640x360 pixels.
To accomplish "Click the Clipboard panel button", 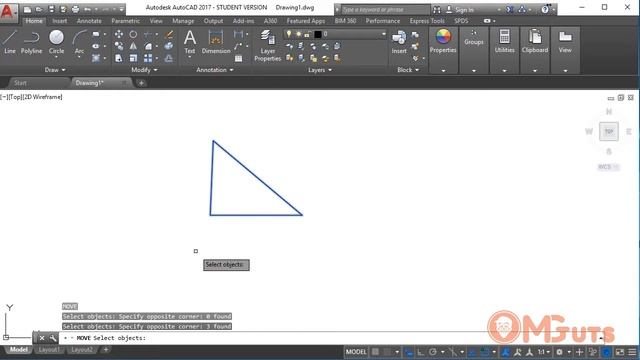I will tap(535, 42).
